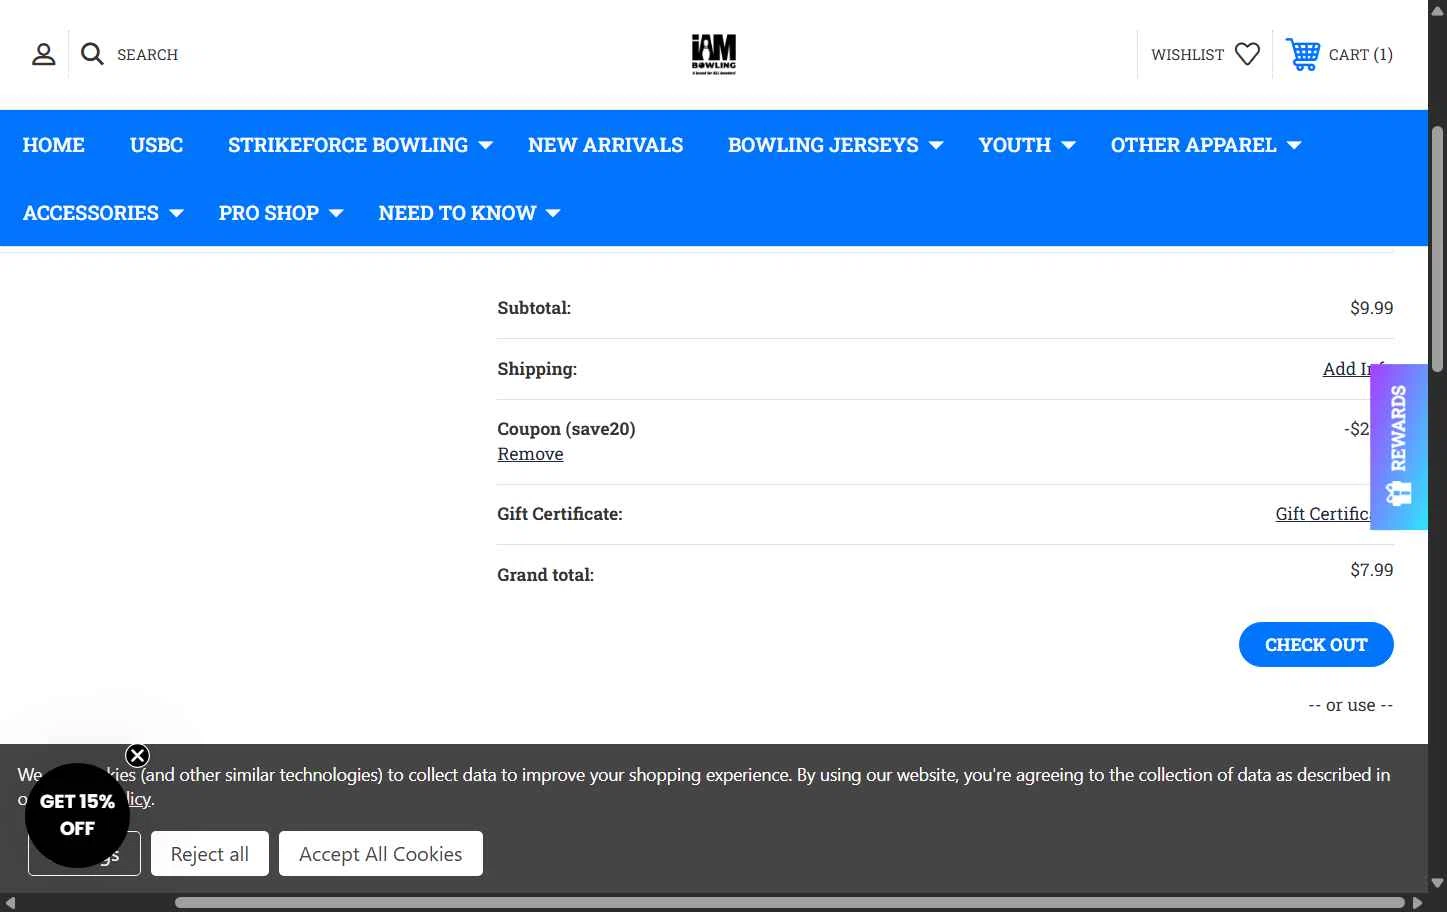Click the Check Out button
Viewport: 1447px width, 912px height.
1316,645
